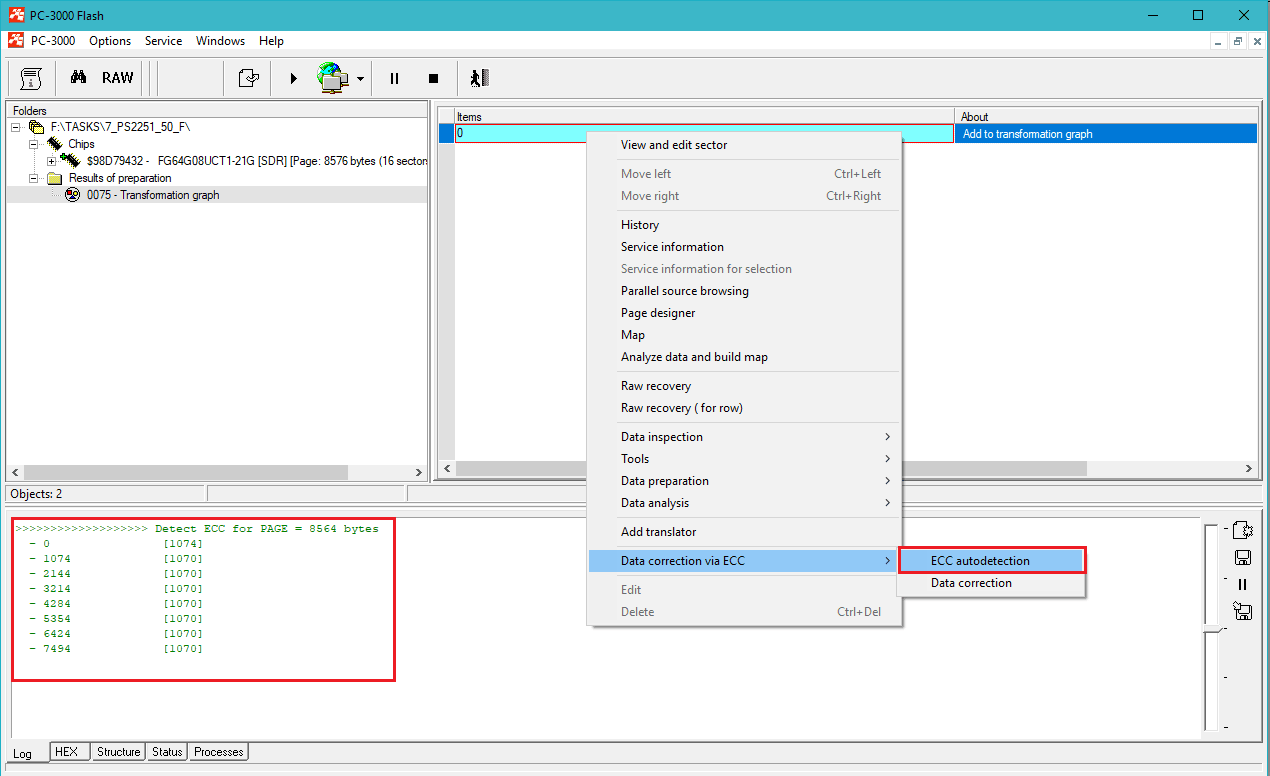Select the 0075 - Transformation graph tree item

[x=153, y=195]
